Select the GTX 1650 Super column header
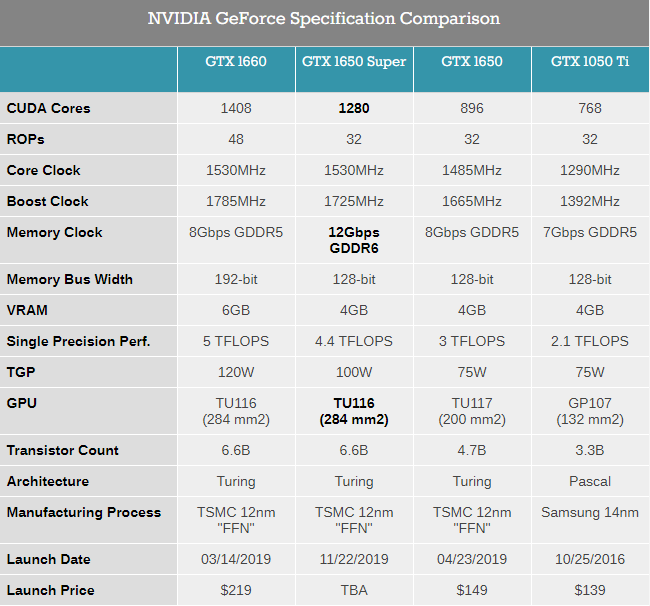Image resolution: width=650 pixels, height=606 pixels. click(x=354, y=61)
